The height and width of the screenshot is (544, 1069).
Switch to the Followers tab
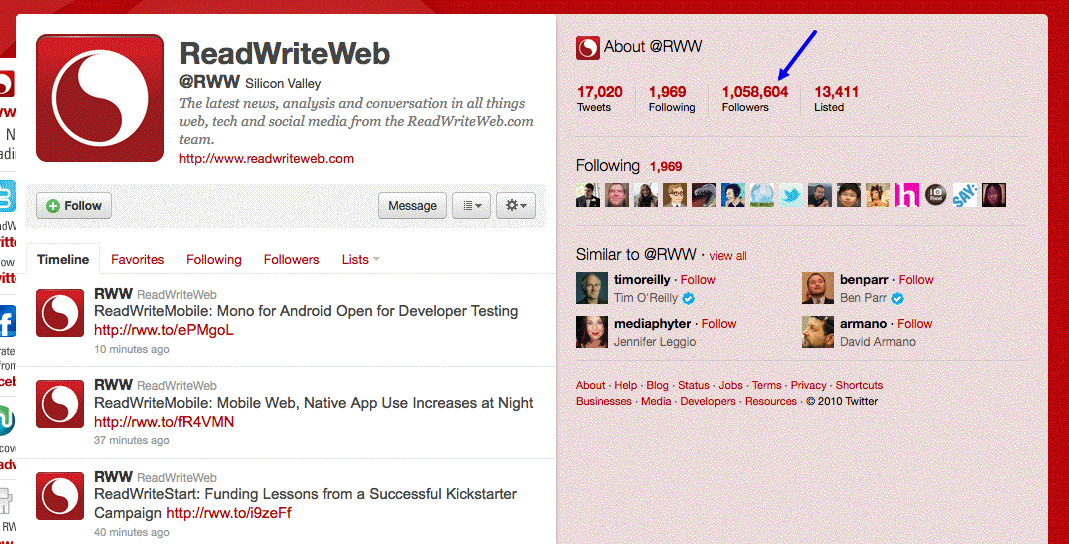coord(291,260)
